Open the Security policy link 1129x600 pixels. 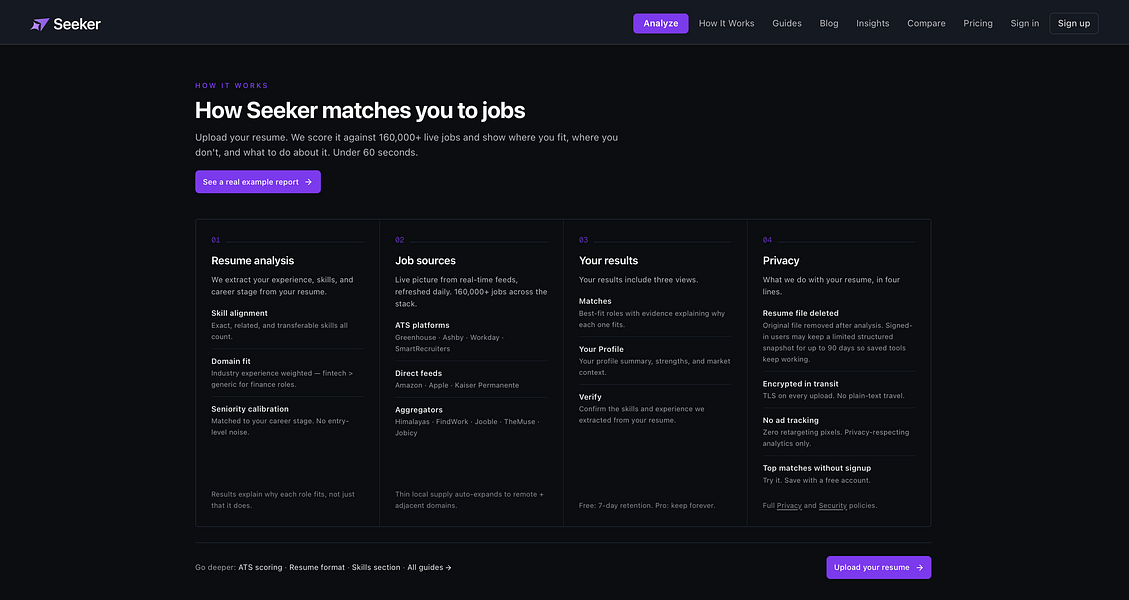pos(832,506)
